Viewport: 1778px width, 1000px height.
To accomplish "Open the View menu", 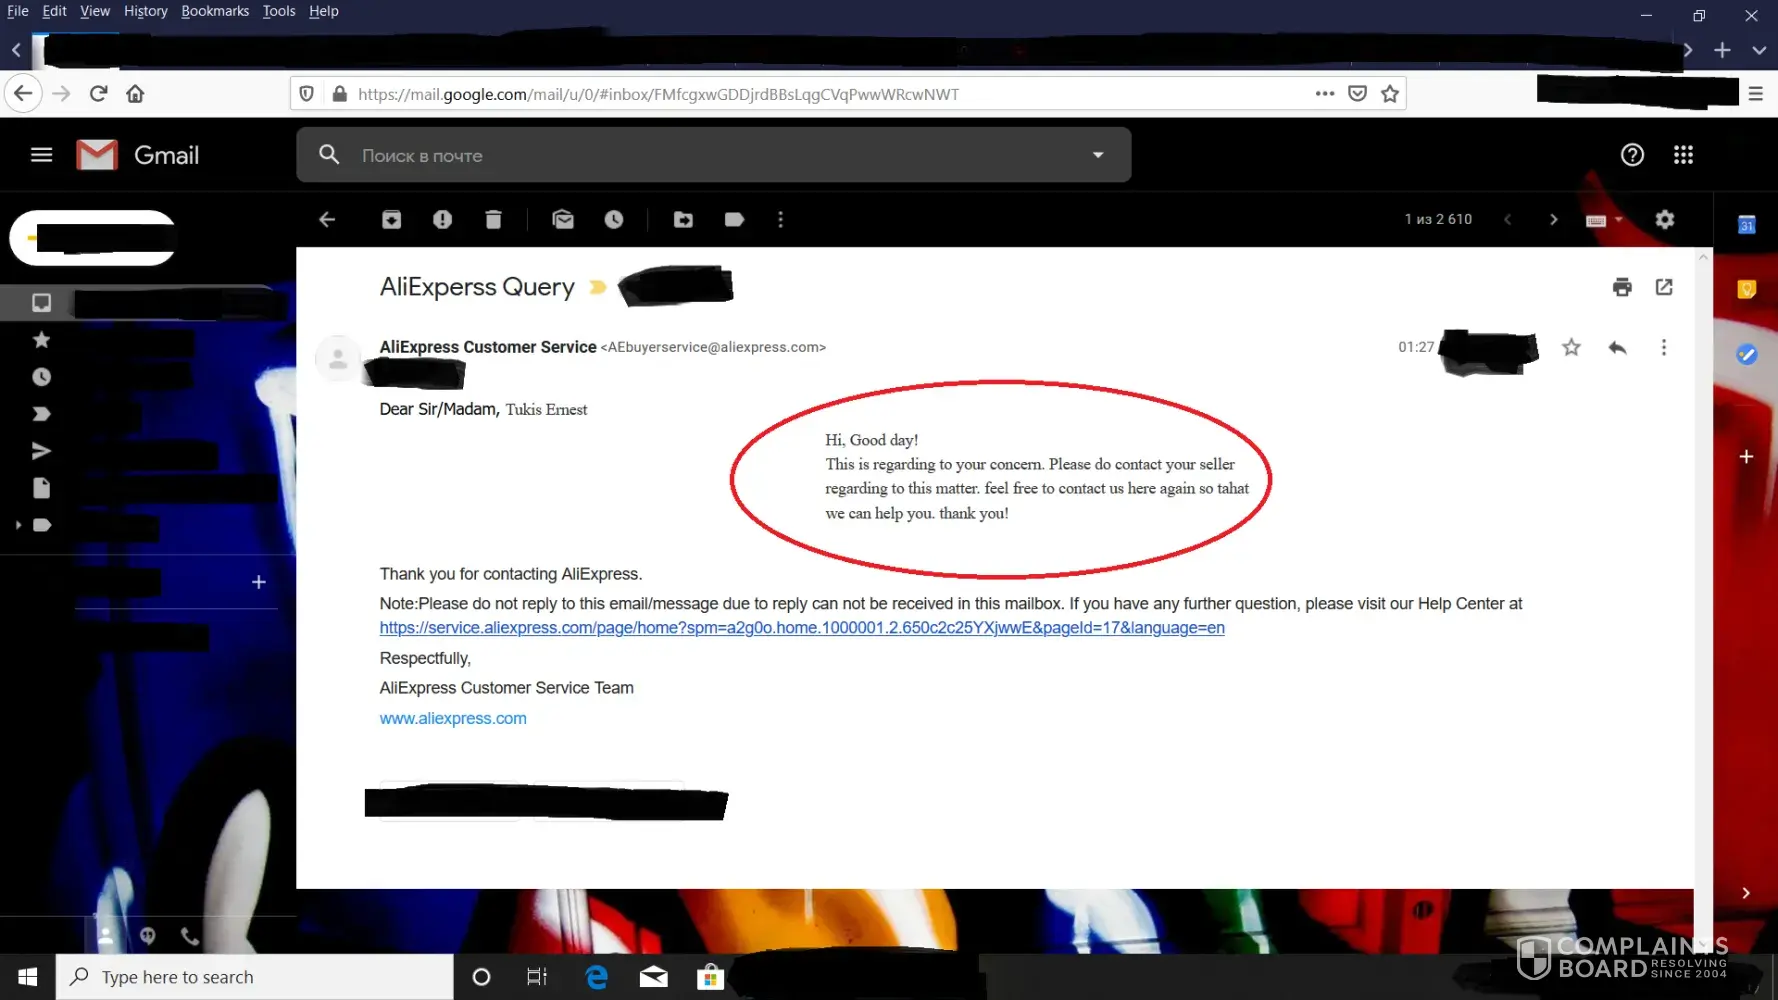I will point(95,11).
